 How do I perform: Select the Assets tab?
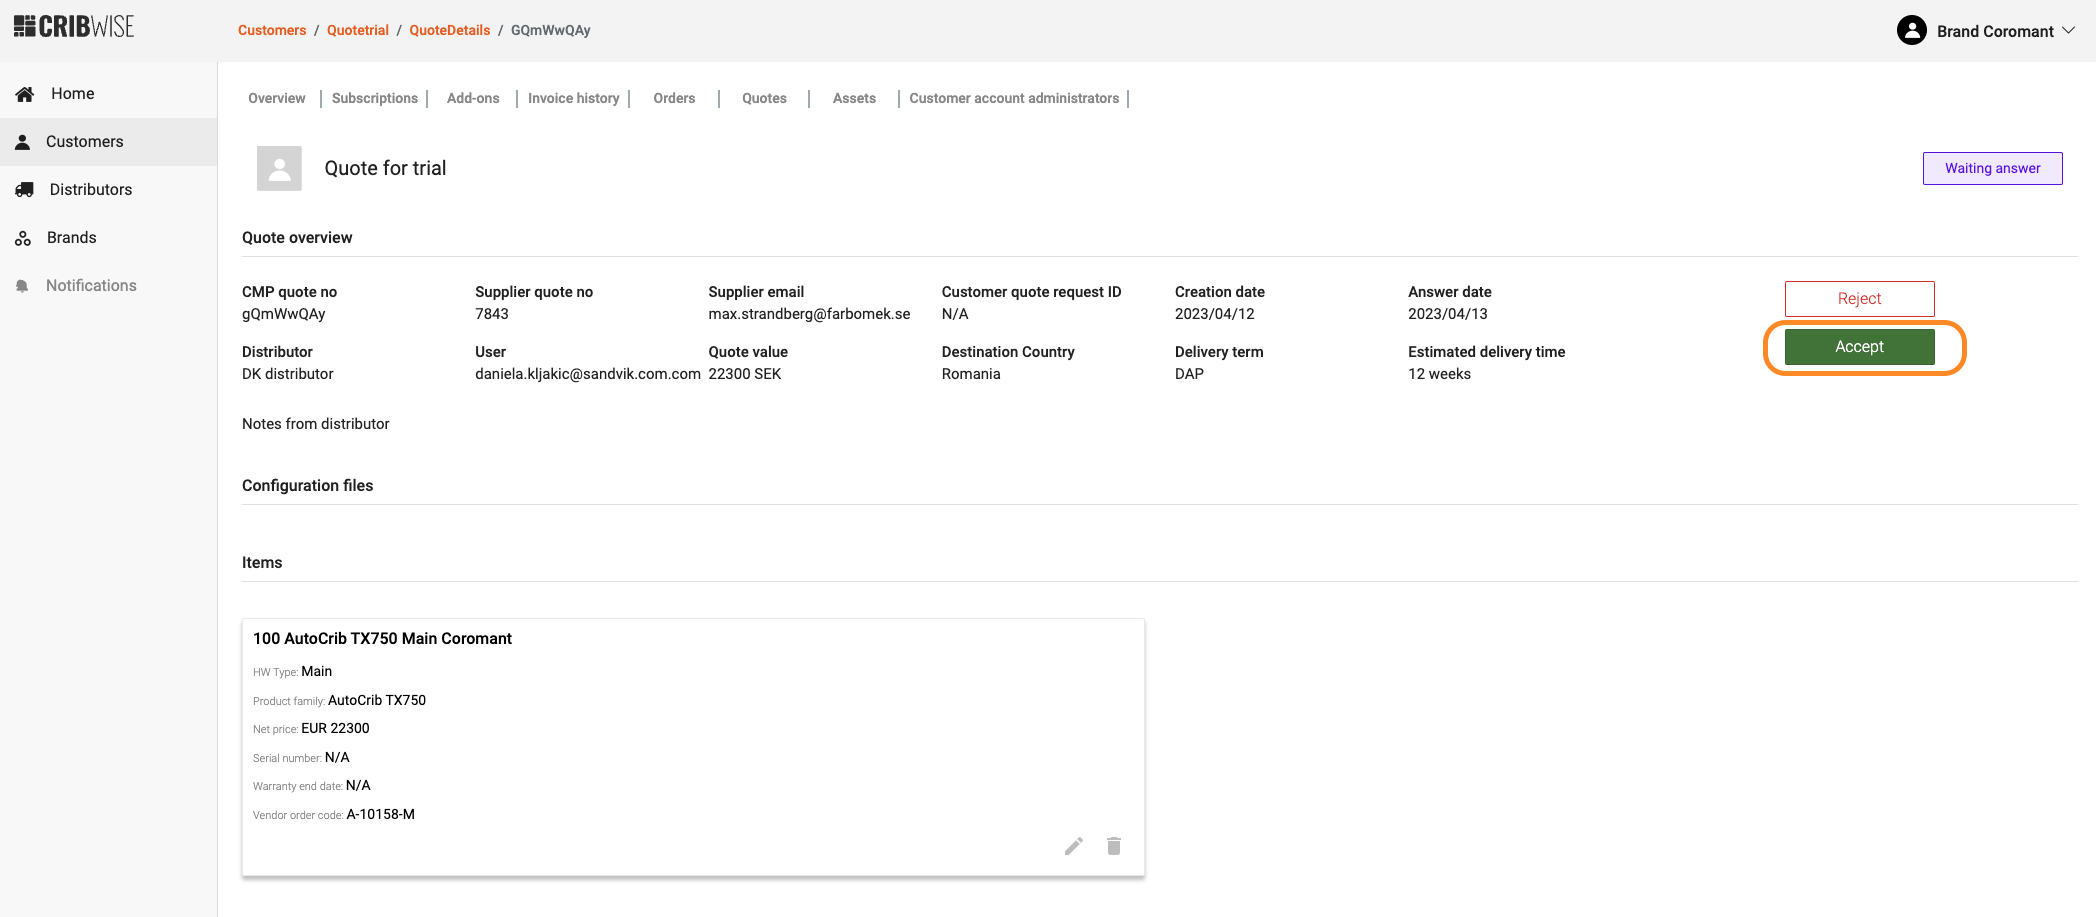854,98
